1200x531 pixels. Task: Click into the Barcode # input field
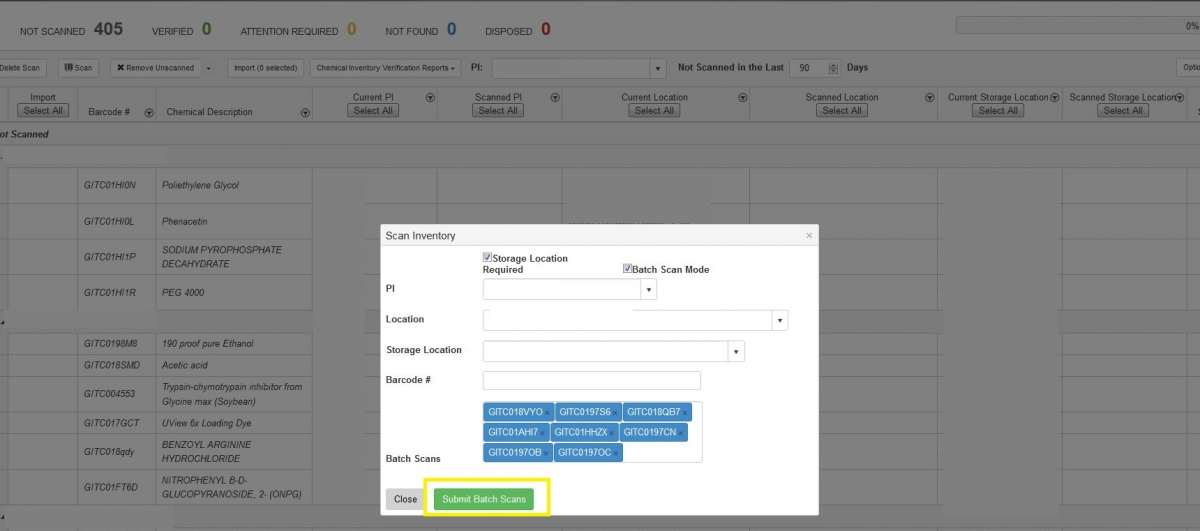(591, 381)
